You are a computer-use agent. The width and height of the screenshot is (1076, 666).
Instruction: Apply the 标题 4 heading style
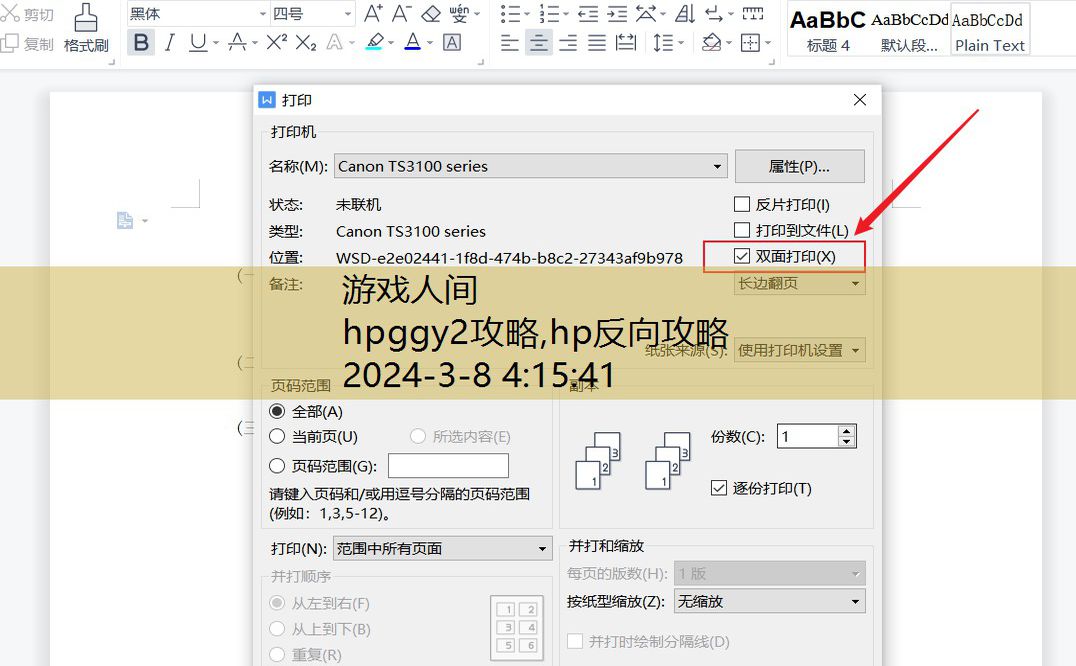coord(828,31)
